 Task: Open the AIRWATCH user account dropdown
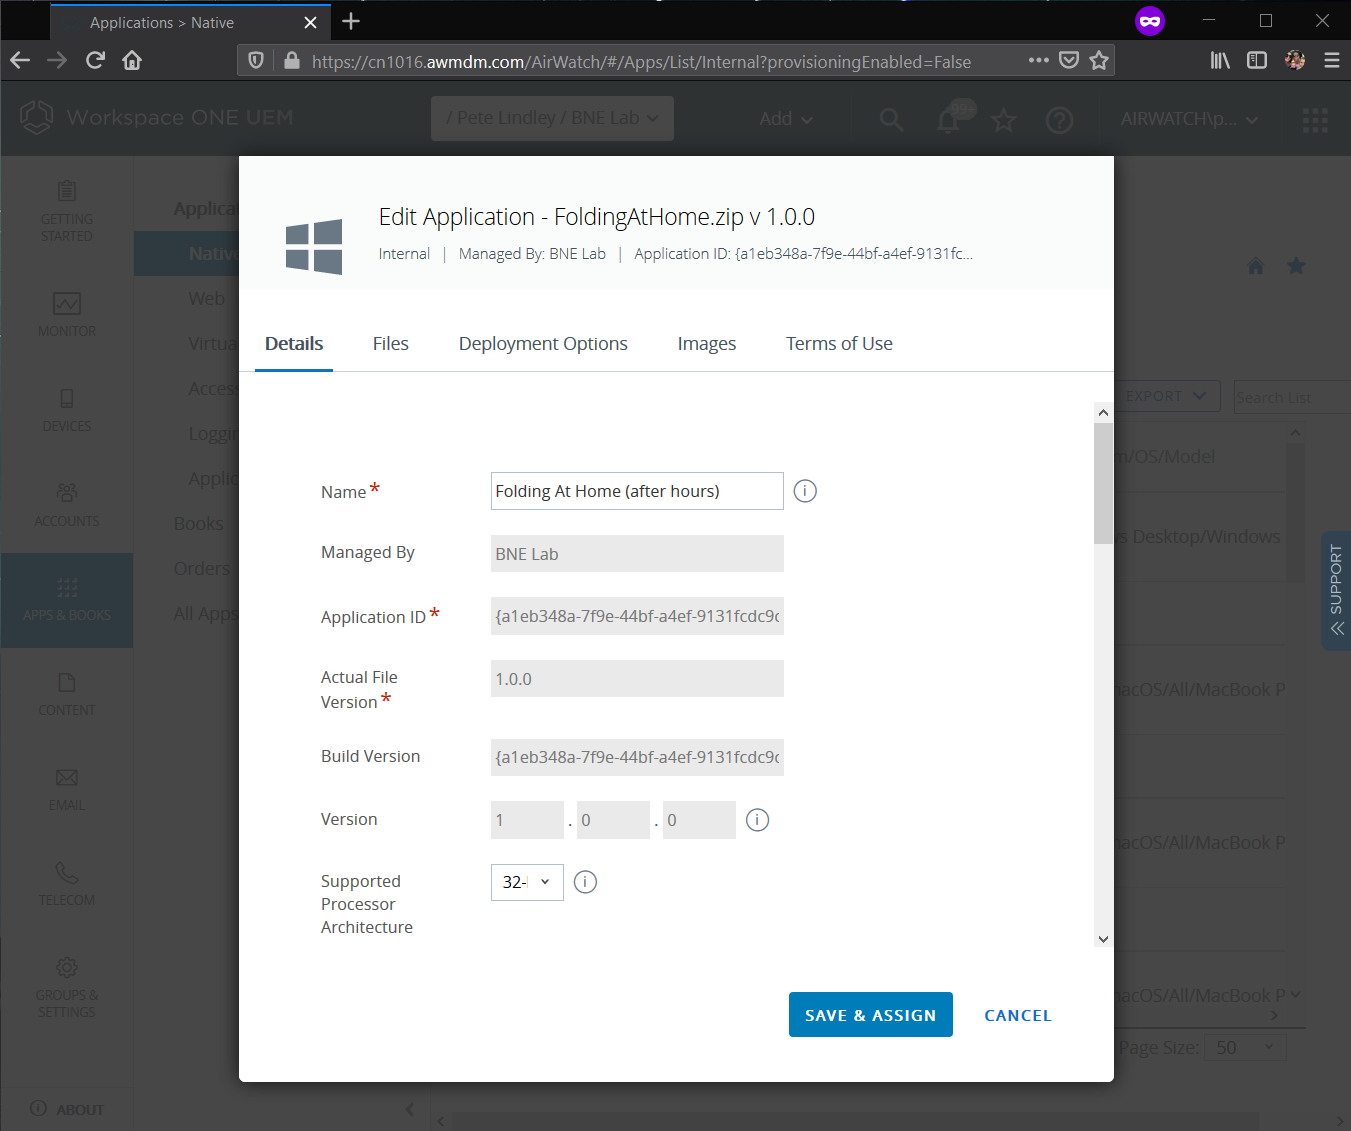tap(1189, 119)
